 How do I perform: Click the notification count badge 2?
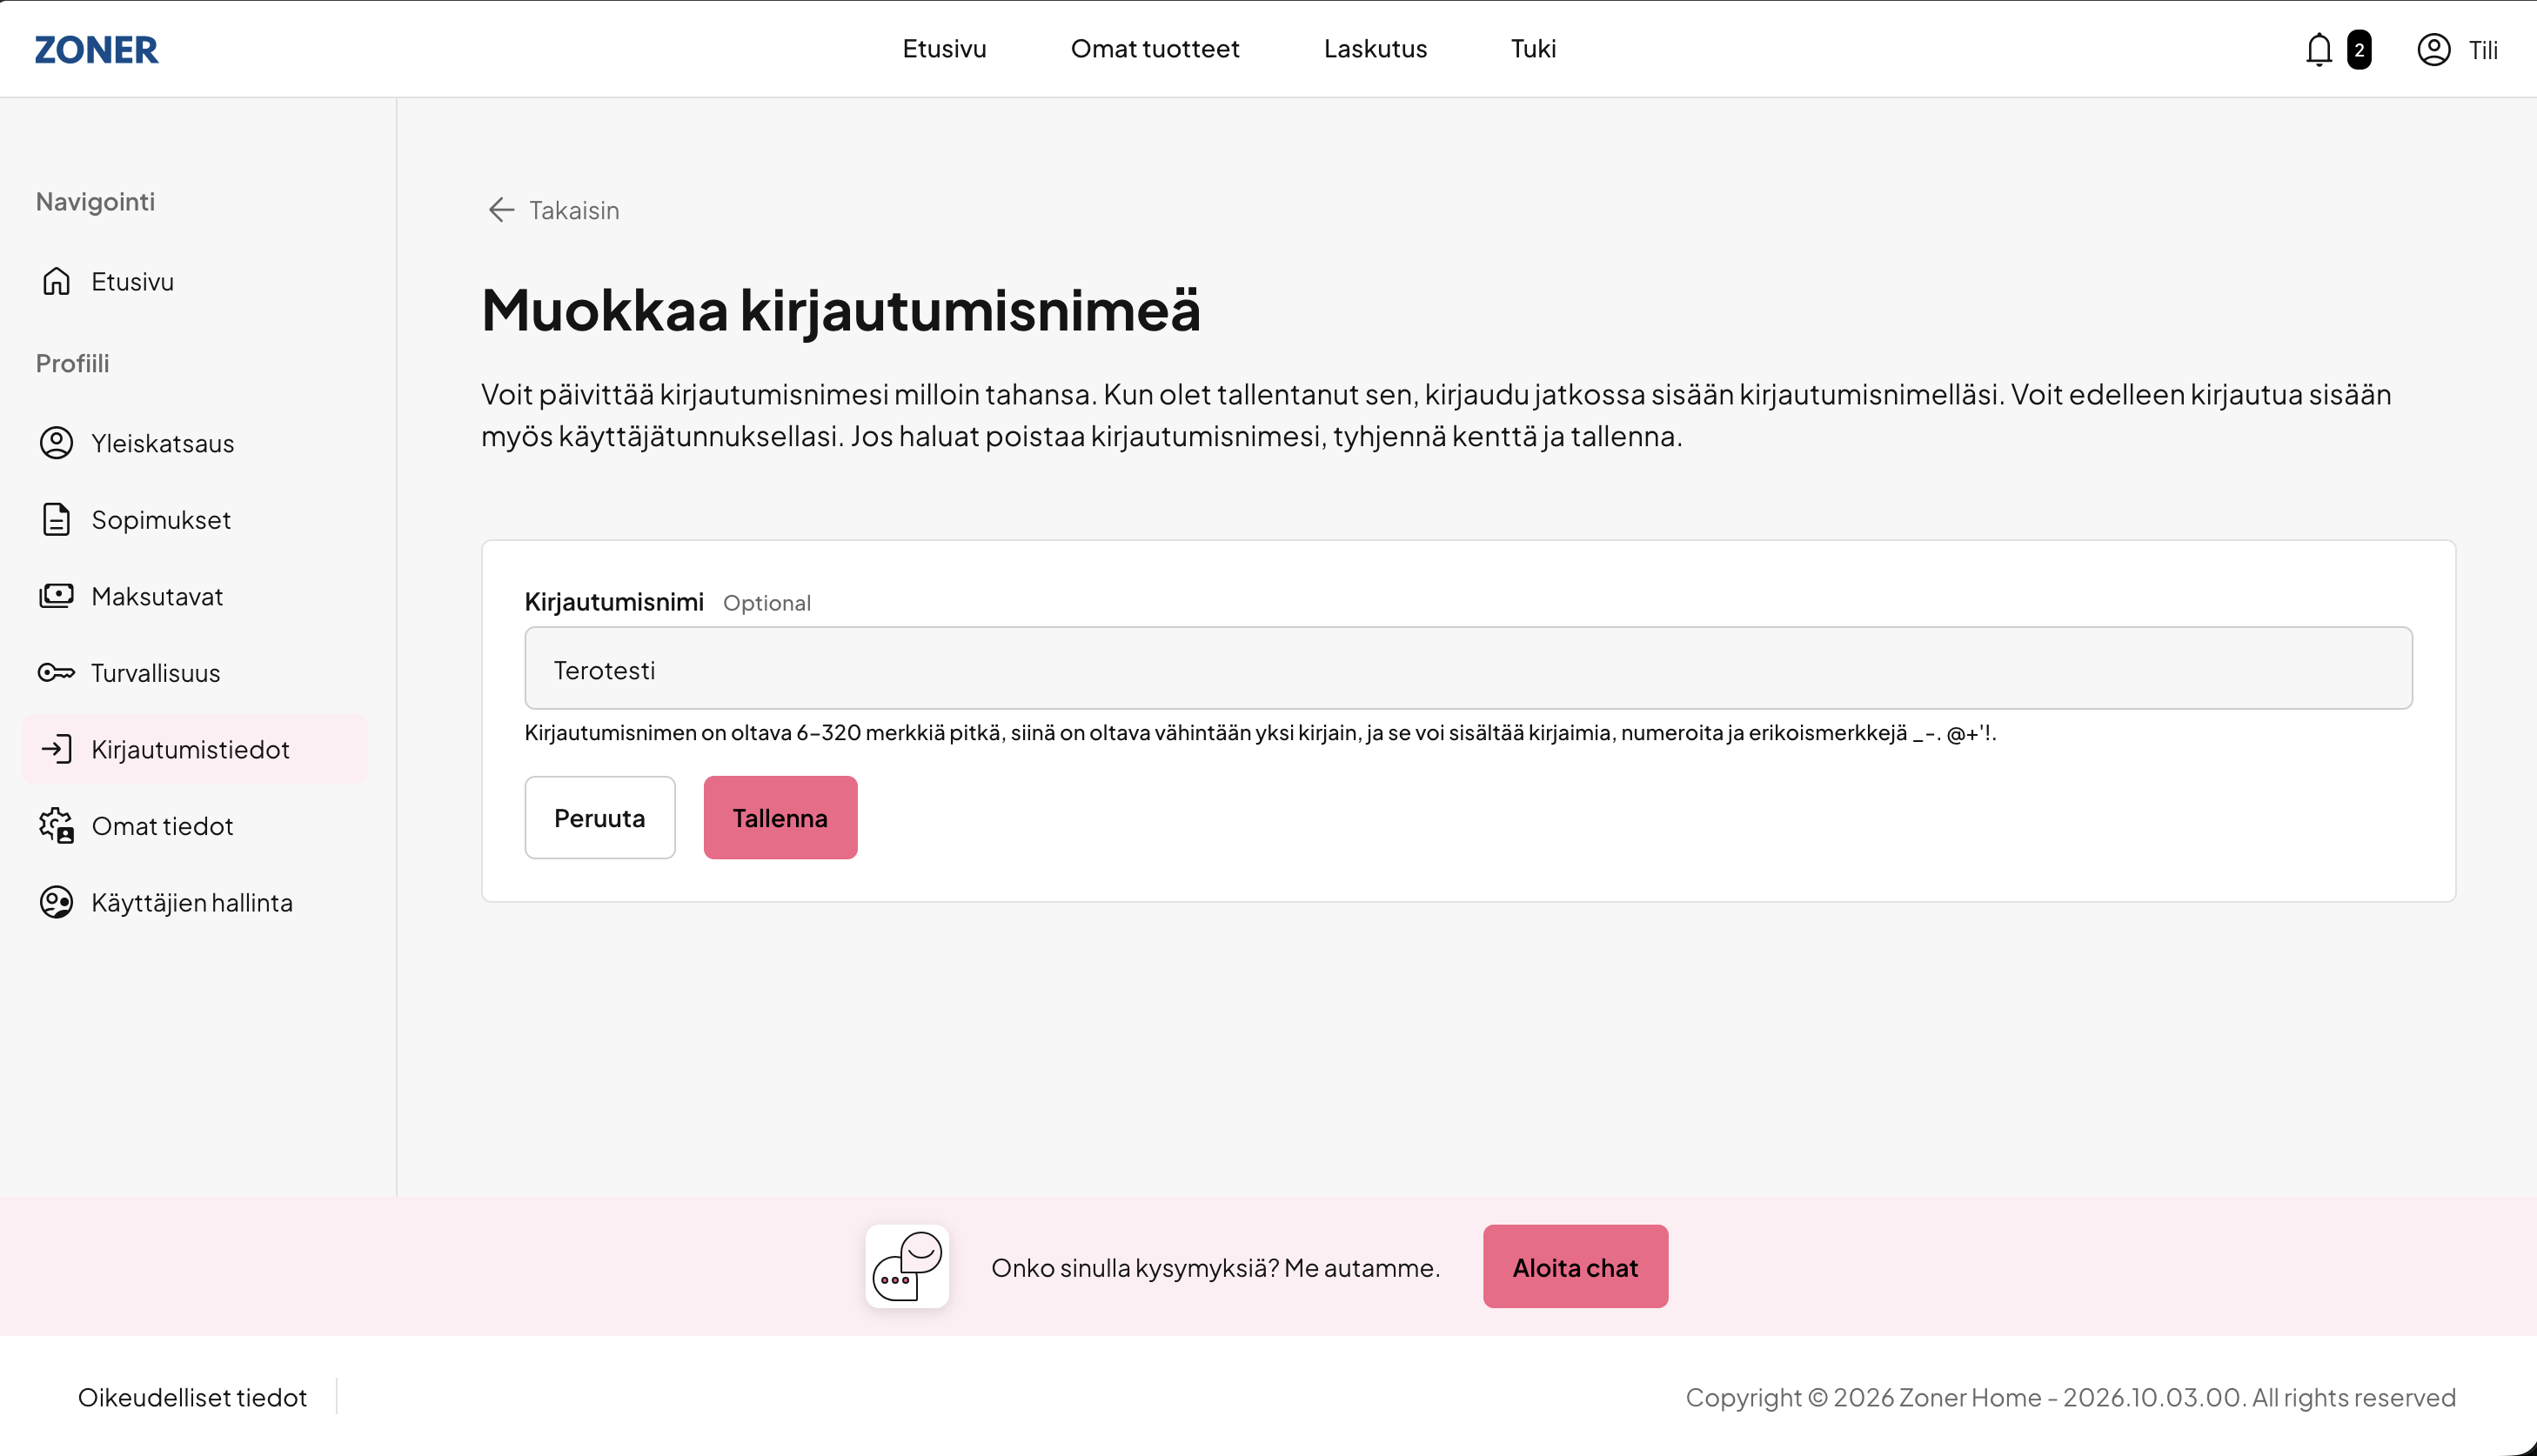click(2359, 49)
